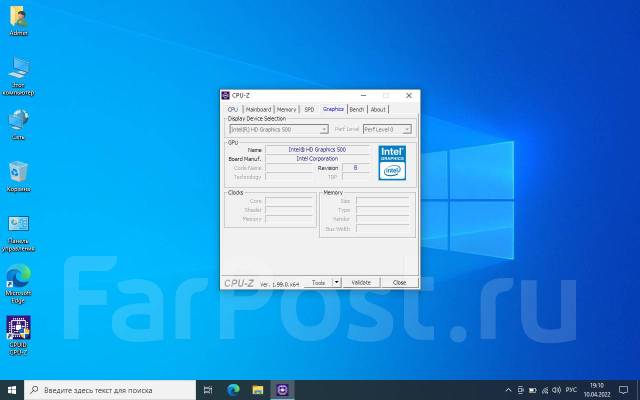Image resolution: width=640 pixels, height=400 pixels.
Task: Open the Admin folder desktop icon
Action: (x=18, y=18)
